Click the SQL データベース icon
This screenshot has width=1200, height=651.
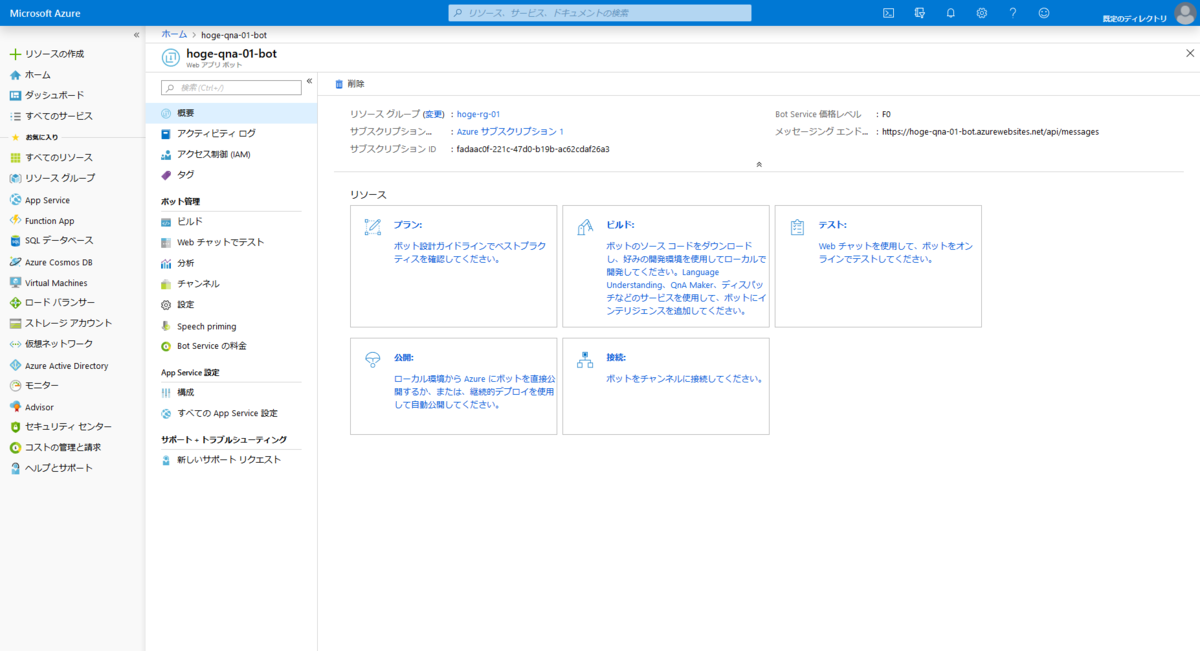coord(15,241)
